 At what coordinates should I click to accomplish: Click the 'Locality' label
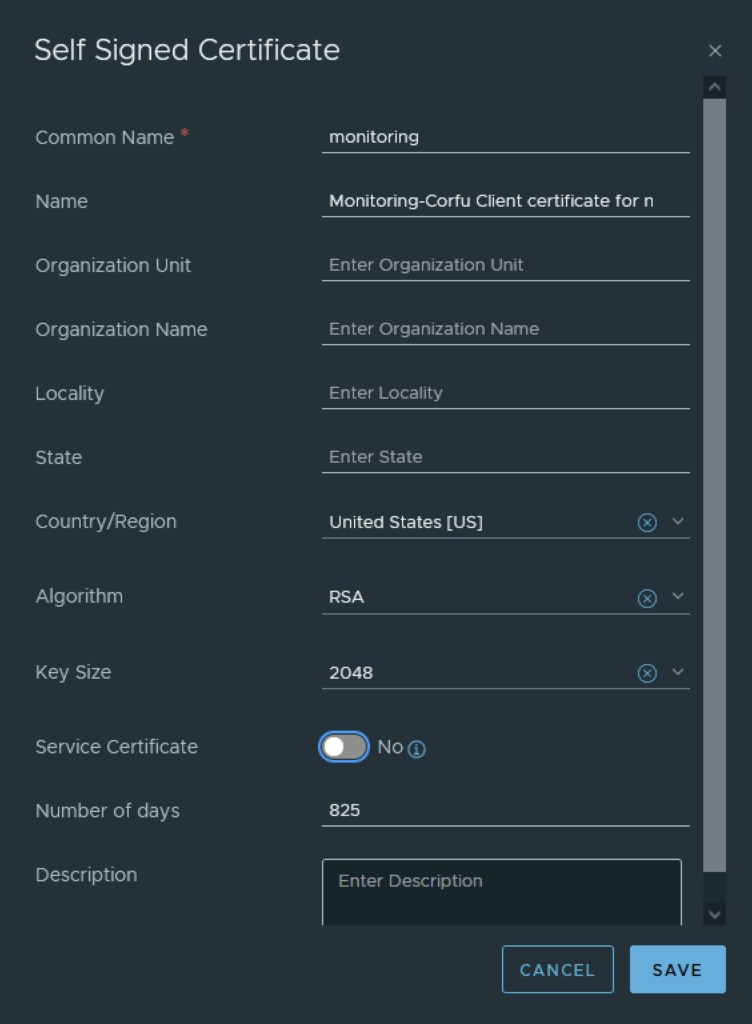click(x=70, y=393)
